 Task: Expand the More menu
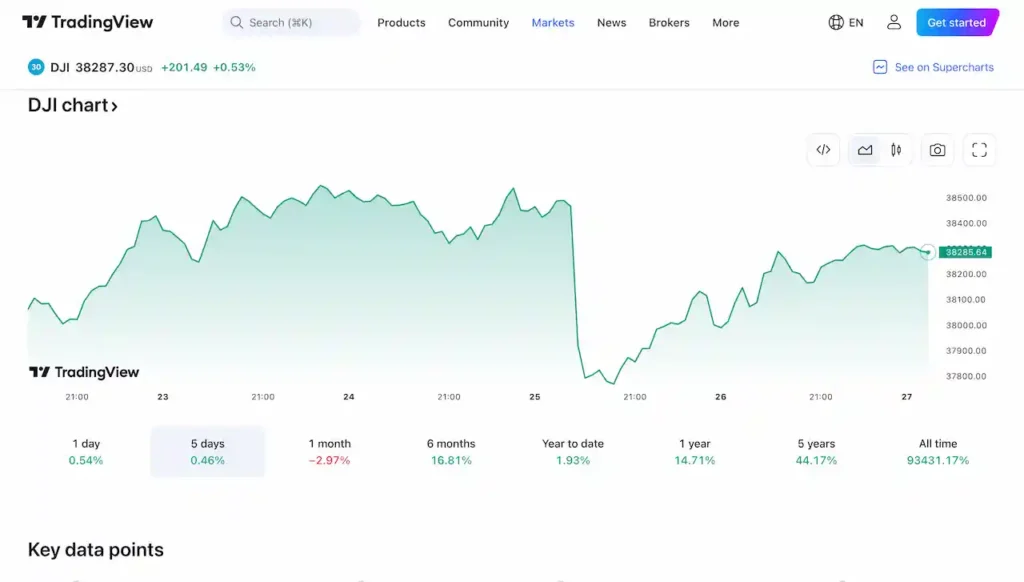tap(725, 22)
